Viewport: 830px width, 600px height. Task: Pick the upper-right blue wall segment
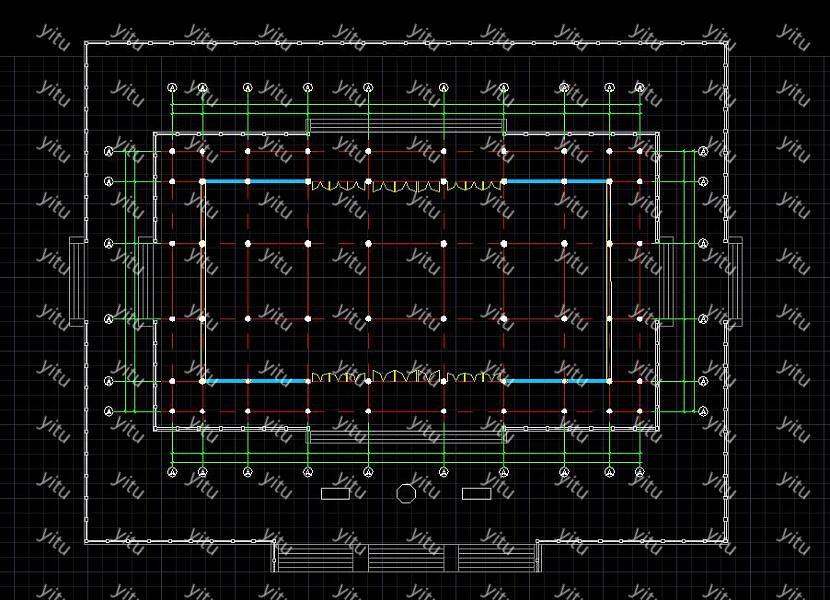pos(556,182)
